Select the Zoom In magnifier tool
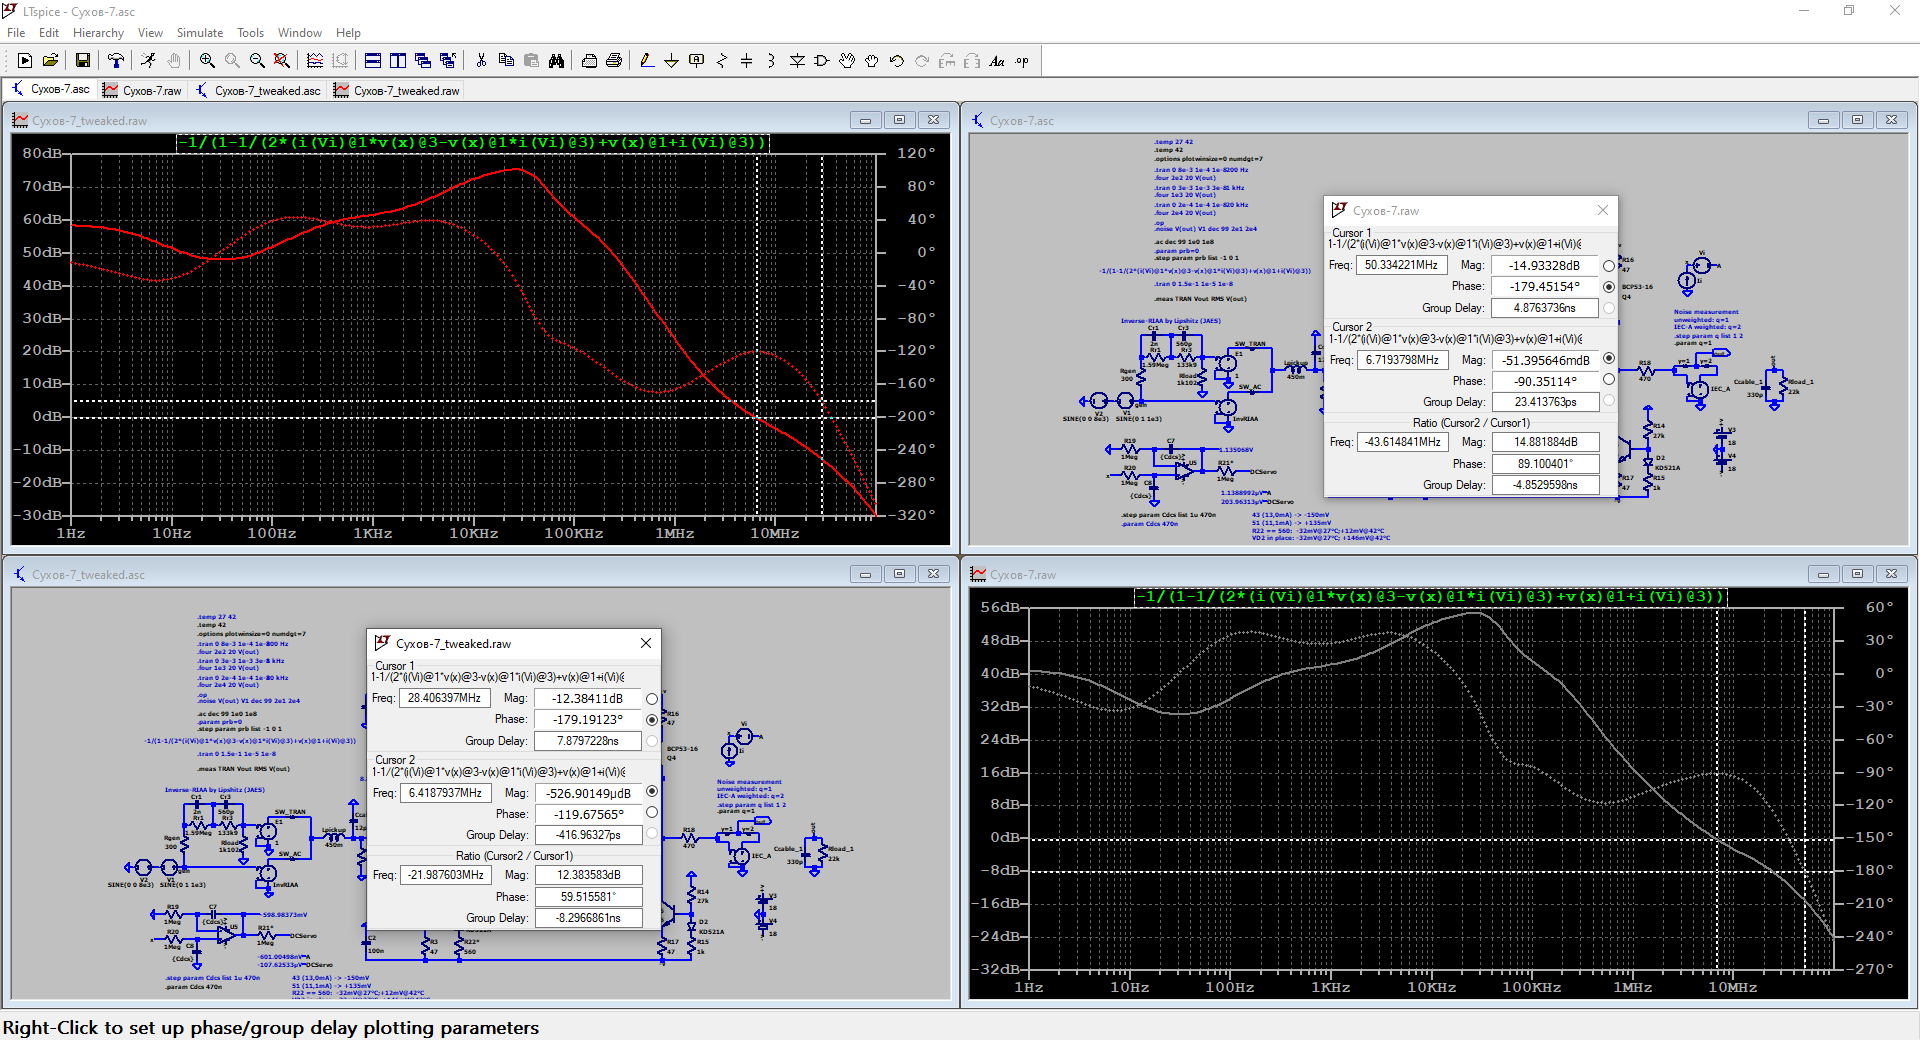This screenshot has height=1040, width=1920. click(x=207, y=61)
